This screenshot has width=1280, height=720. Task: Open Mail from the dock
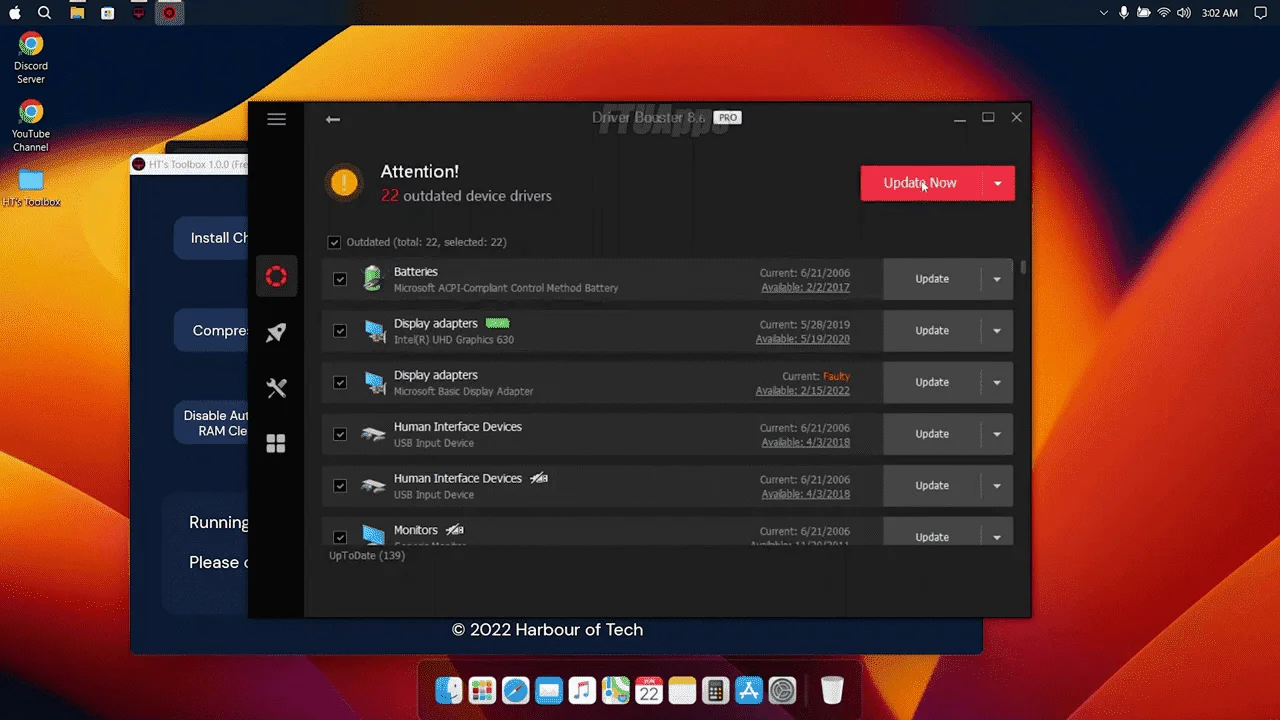(549, 690)
